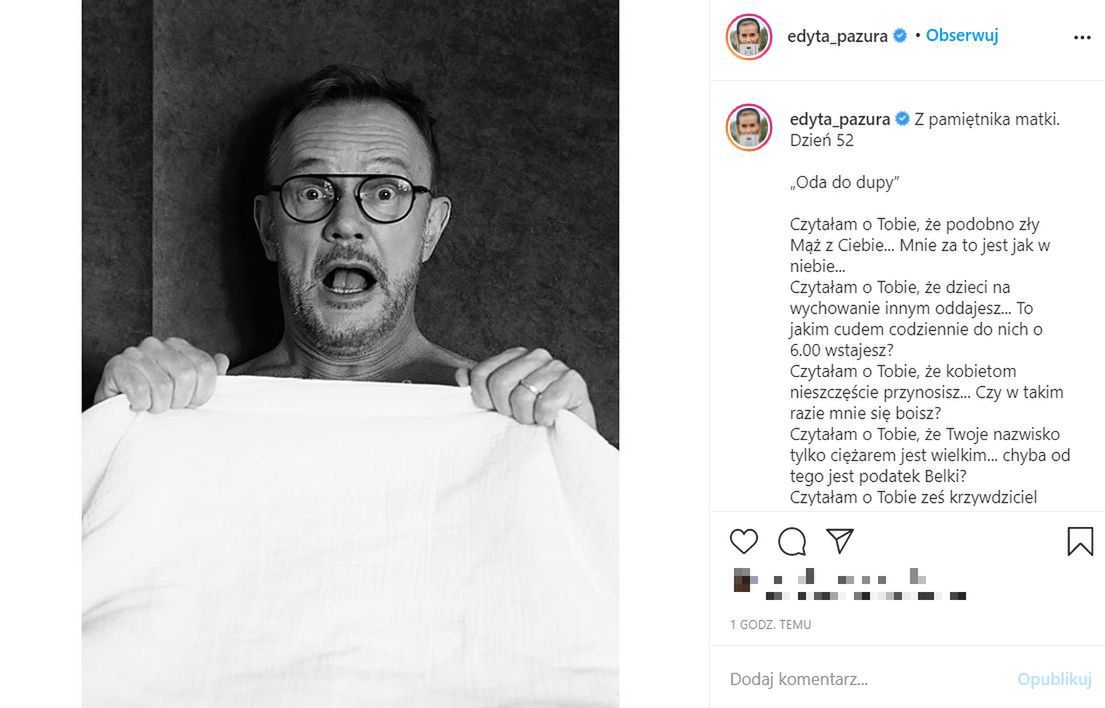
Task: Open comments via the speech bubble icon
Action: click(x=792, y=541)
